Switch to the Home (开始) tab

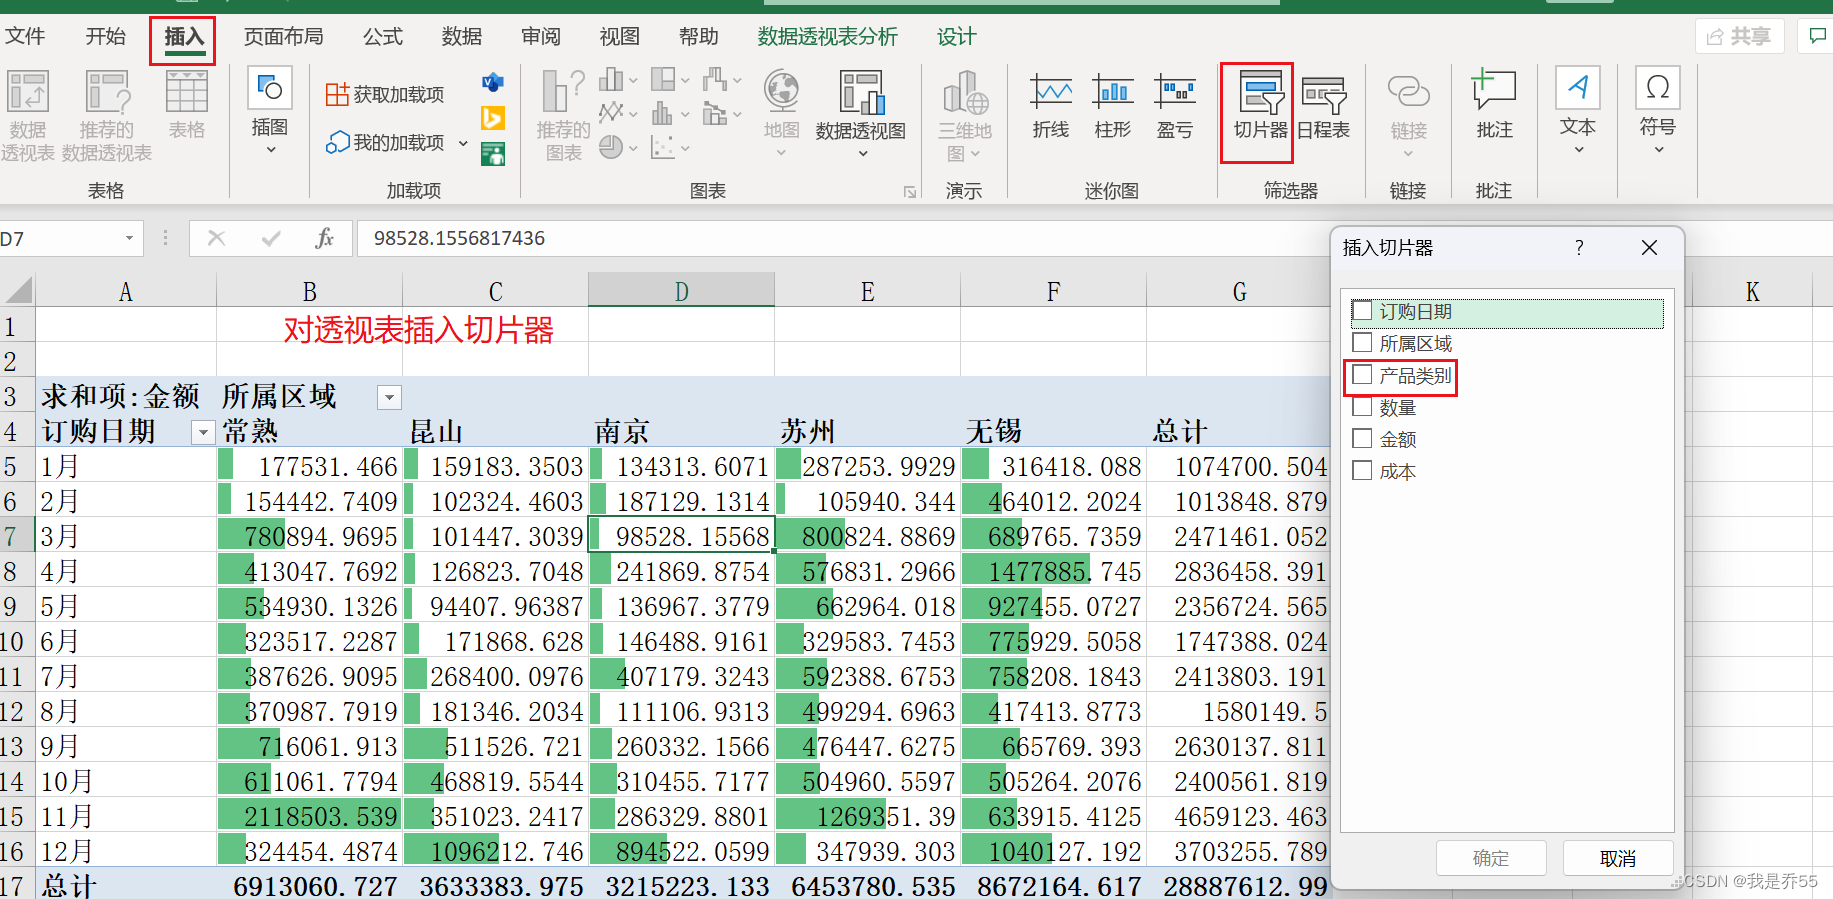click(106, 36)
